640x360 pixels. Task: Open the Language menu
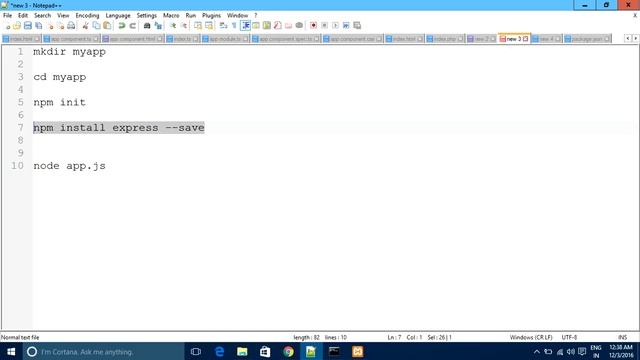[x=118, y=16]
